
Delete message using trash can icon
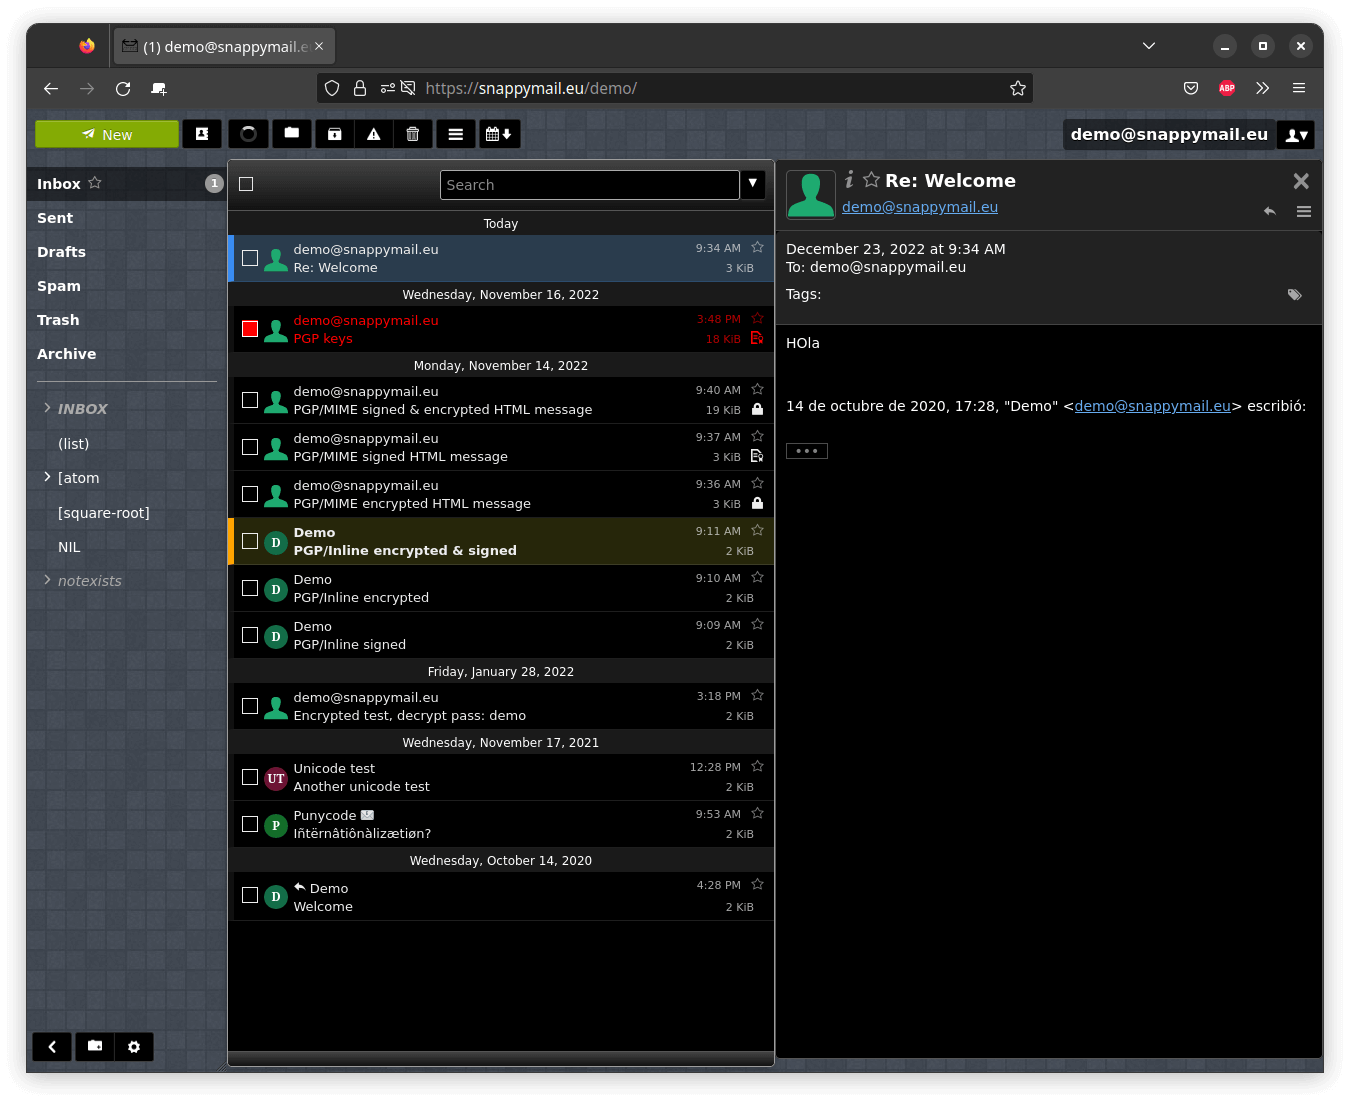pyautogui.click(x=413, y=134)
